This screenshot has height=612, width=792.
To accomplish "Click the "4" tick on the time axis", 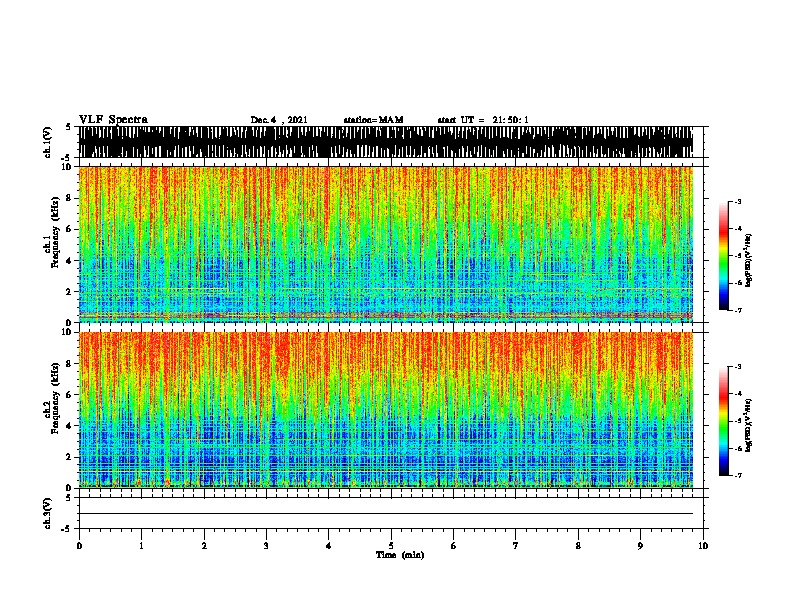I will 329,546.
